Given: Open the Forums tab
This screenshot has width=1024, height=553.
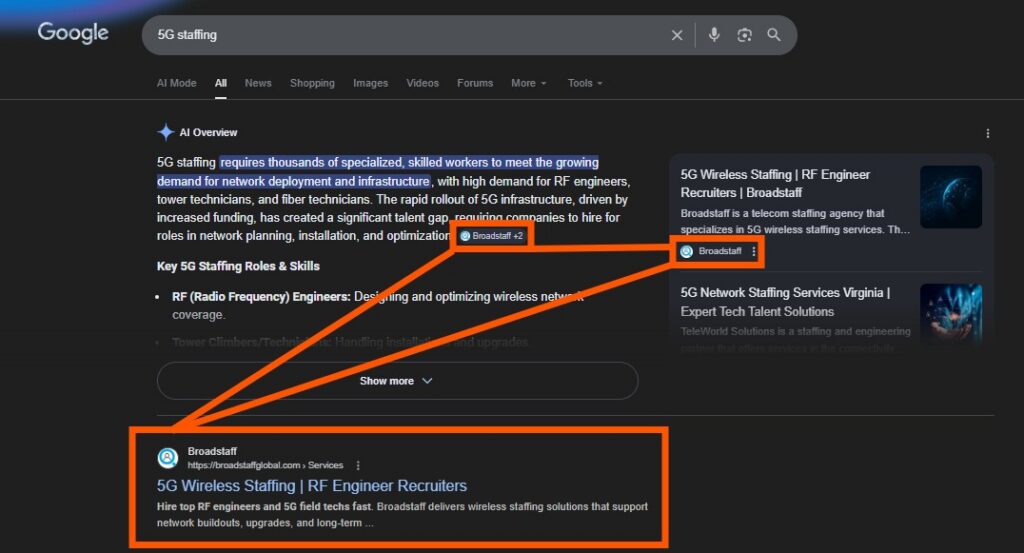Looking at the screenshot, I should point(475,83).
